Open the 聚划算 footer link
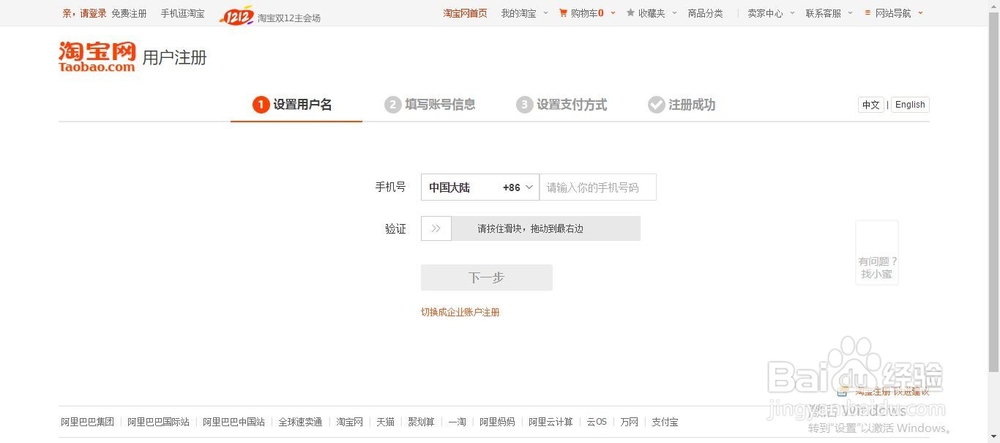 coord(421,422)
